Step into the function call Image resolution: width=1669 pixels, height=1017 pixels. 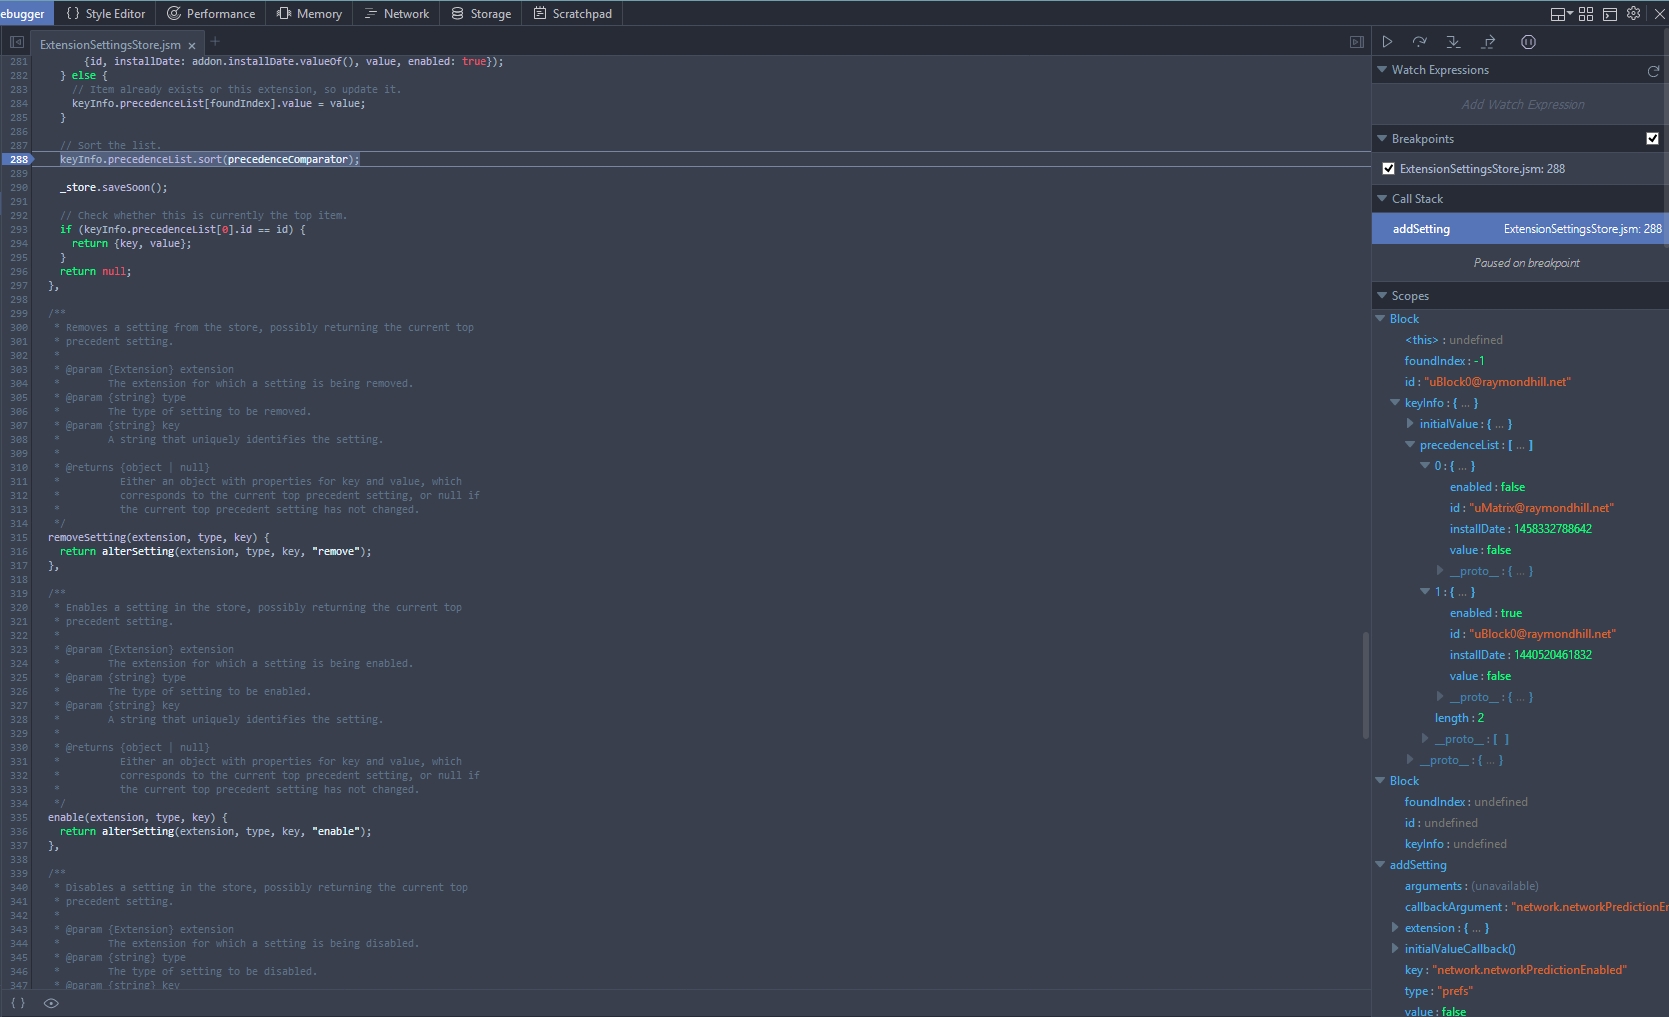(x=1453, y=42)
